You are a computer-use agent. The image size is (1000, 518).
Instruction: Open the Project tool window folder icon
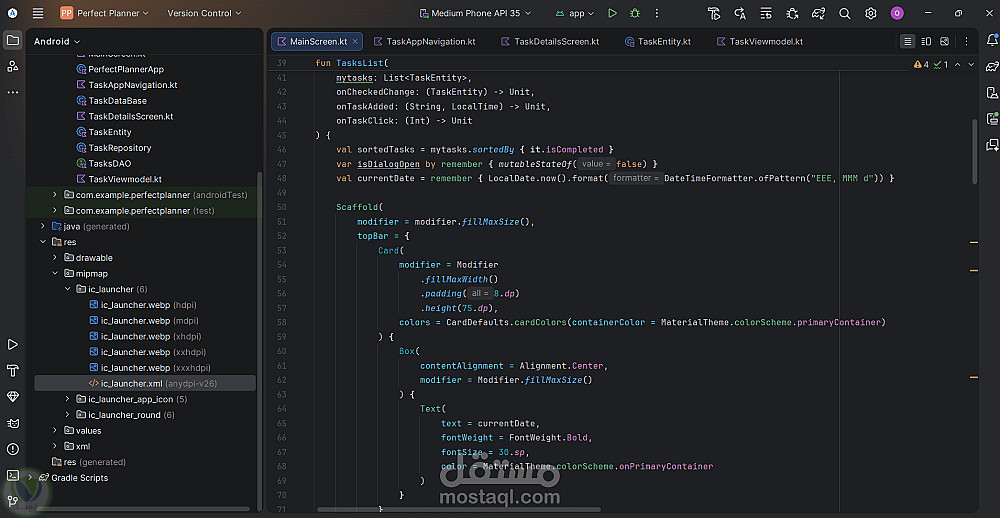(x=13, y=40)
